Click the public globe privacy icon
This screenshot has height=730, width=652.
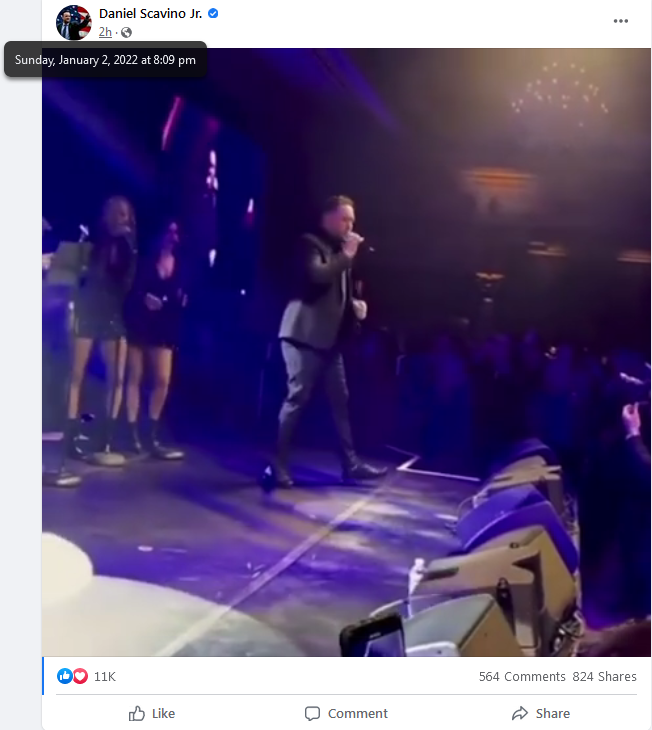click(x=126, y=32)
